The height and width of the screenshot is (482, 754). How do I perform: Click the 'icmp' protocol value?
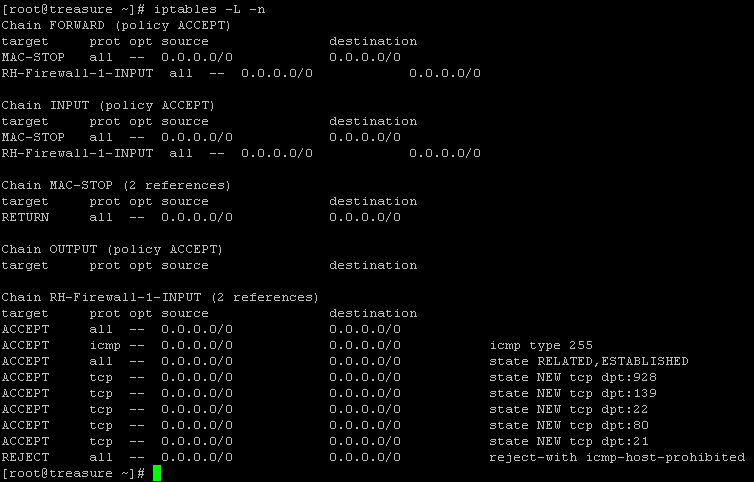point(105,345)
